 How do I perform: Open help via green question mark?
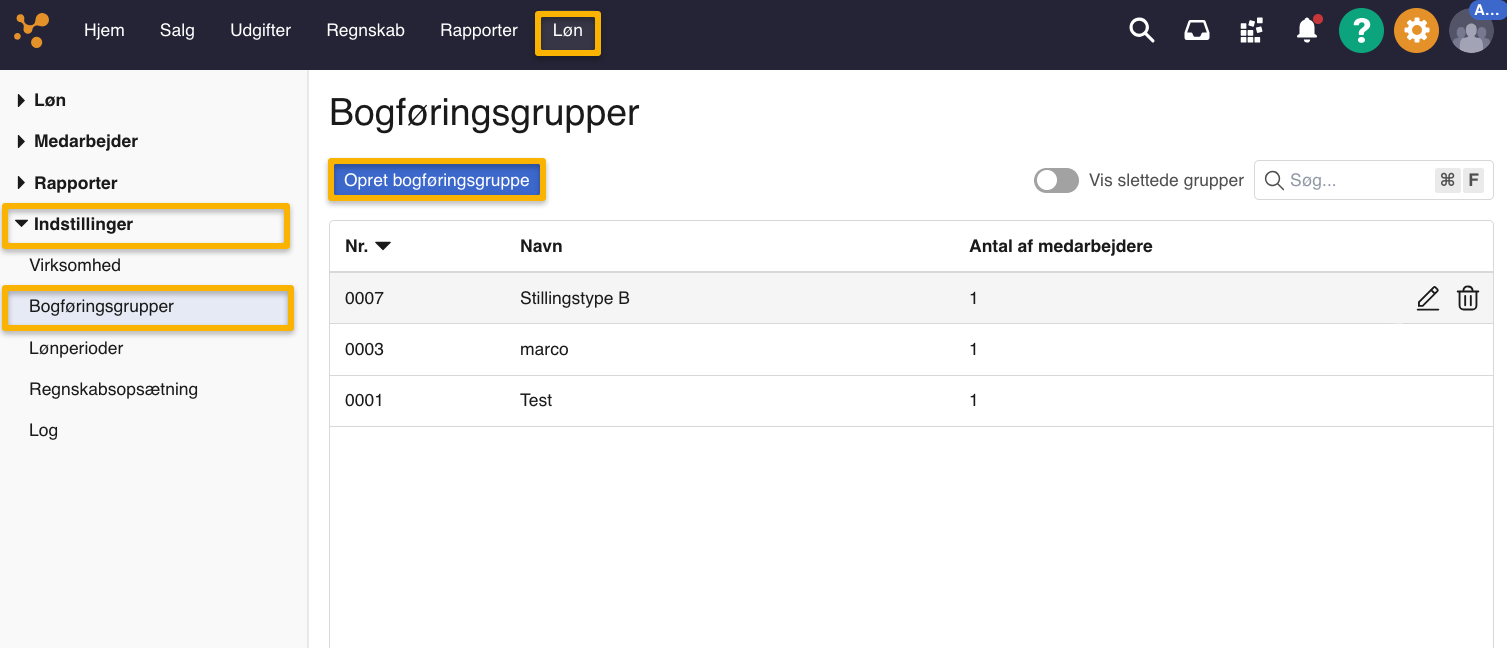(1361, 31)
